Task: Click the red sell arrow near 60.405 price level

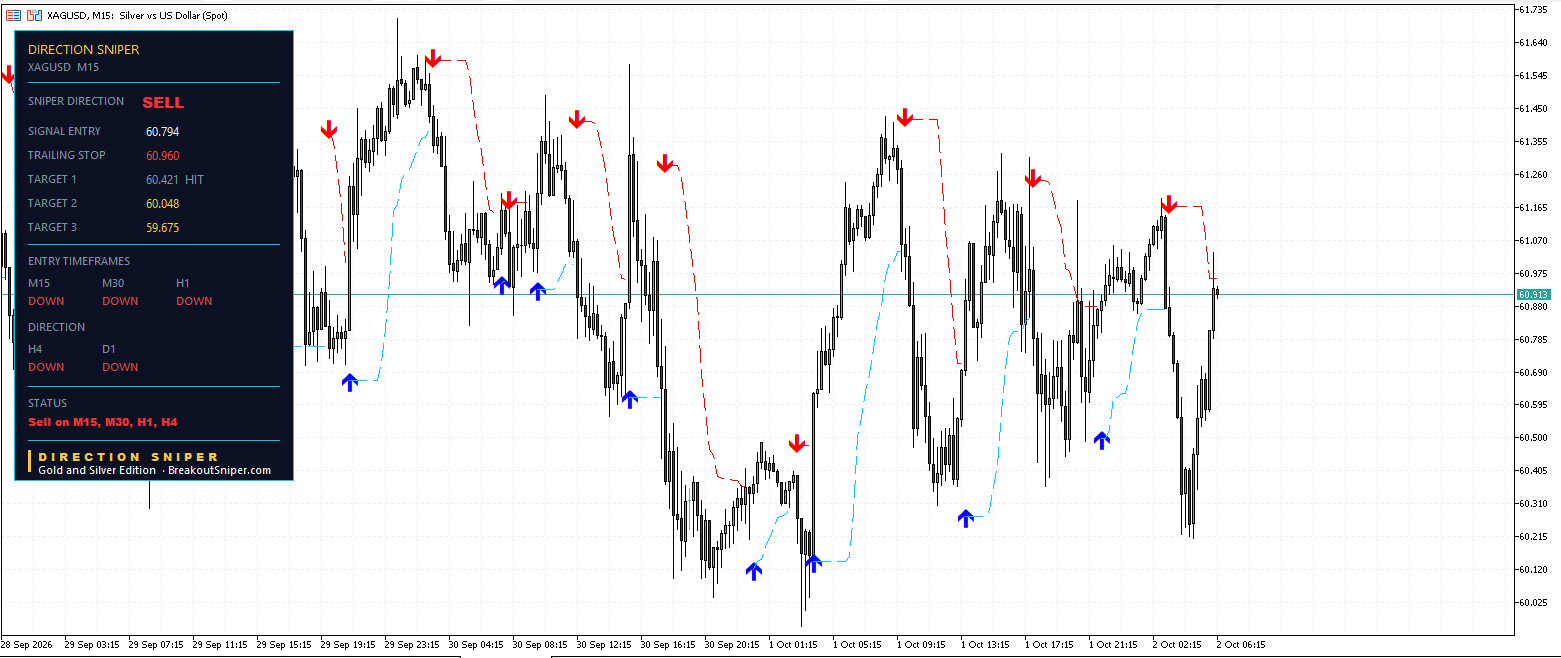Action: [x=797, y=443]
